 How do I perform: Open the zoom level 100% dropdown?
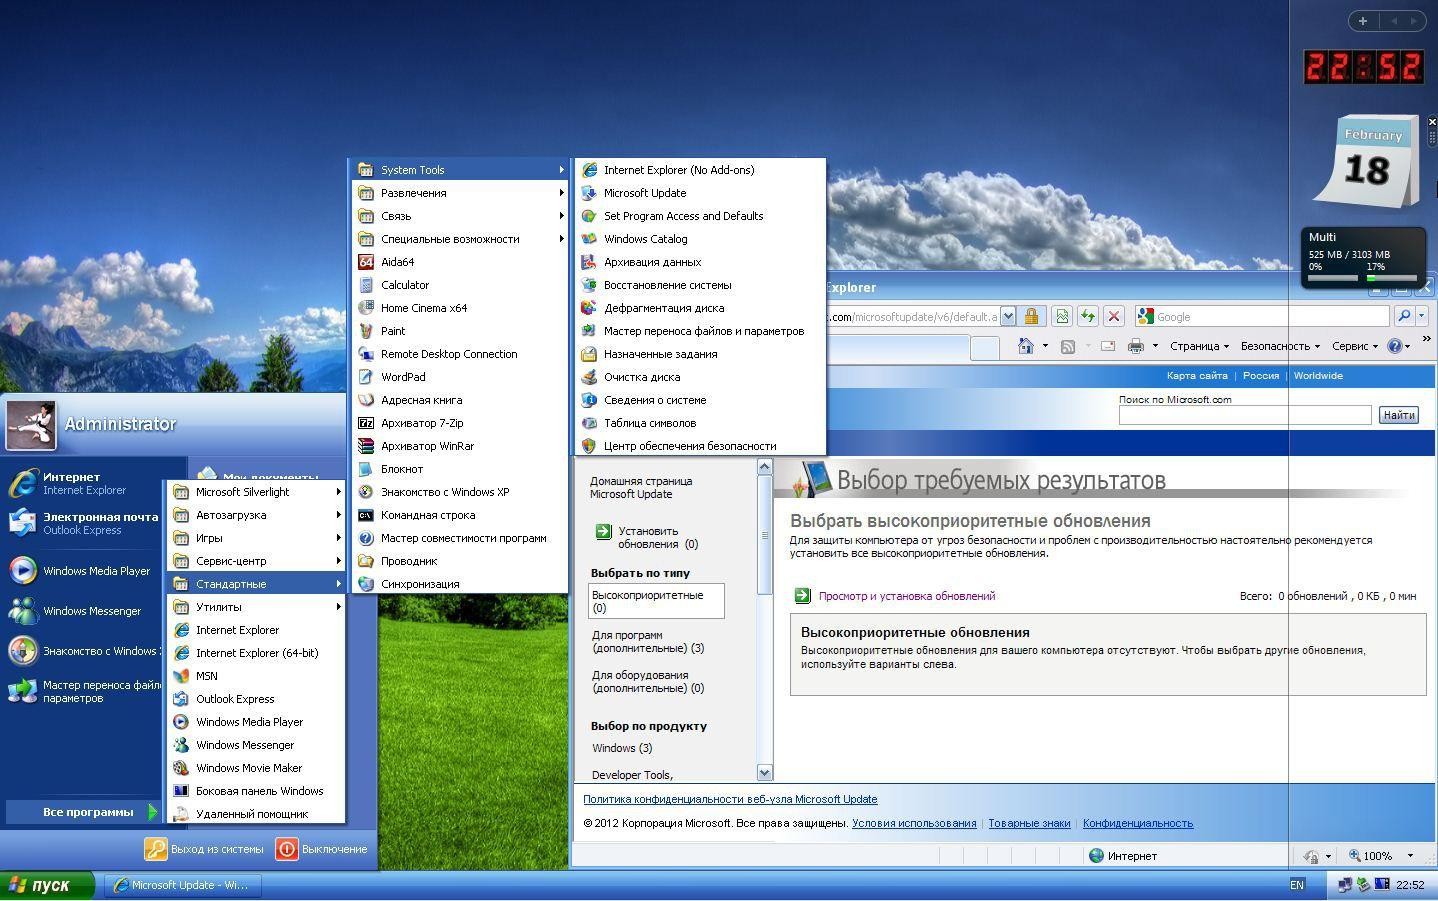pyautogui.click(x=1410, y=856)
